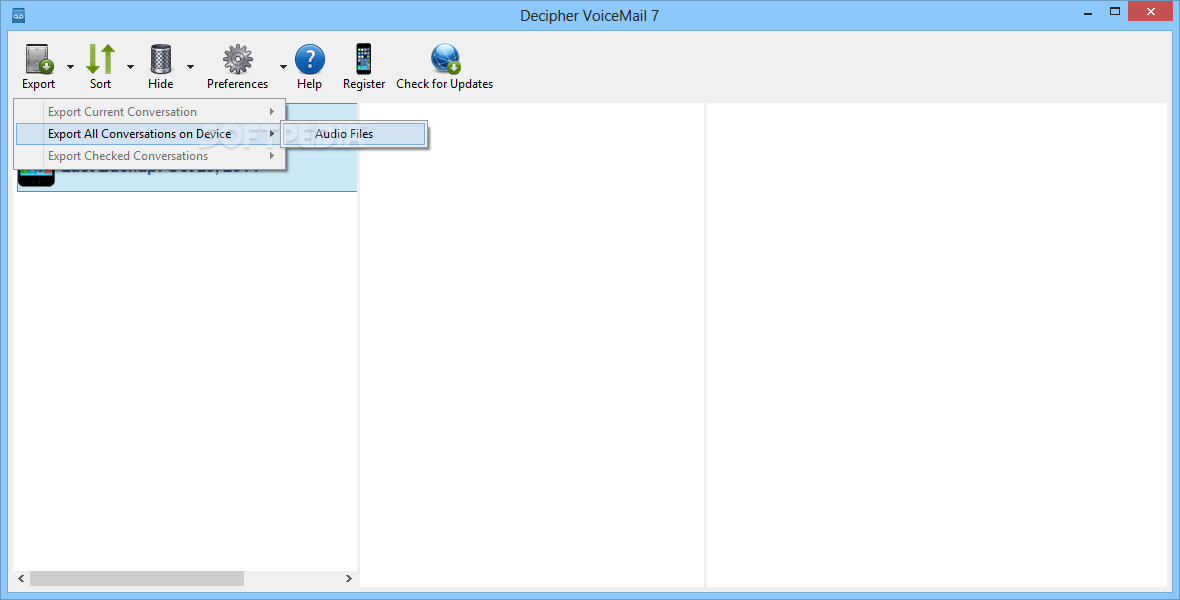Viewport: 1180px width, 600px height.
Task: Expand the Export dropdown arrow
Action: click(70, 67)
